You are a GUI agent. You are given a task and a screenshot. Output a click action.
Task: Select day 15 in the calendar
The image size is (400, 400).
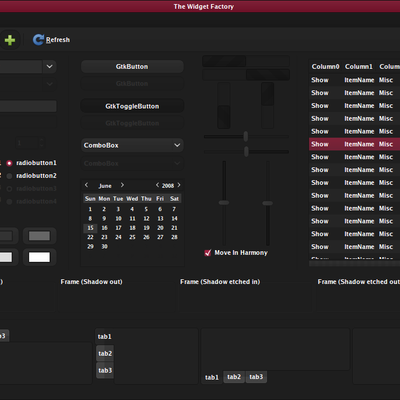pyautogui.click(x=90, y=228)
